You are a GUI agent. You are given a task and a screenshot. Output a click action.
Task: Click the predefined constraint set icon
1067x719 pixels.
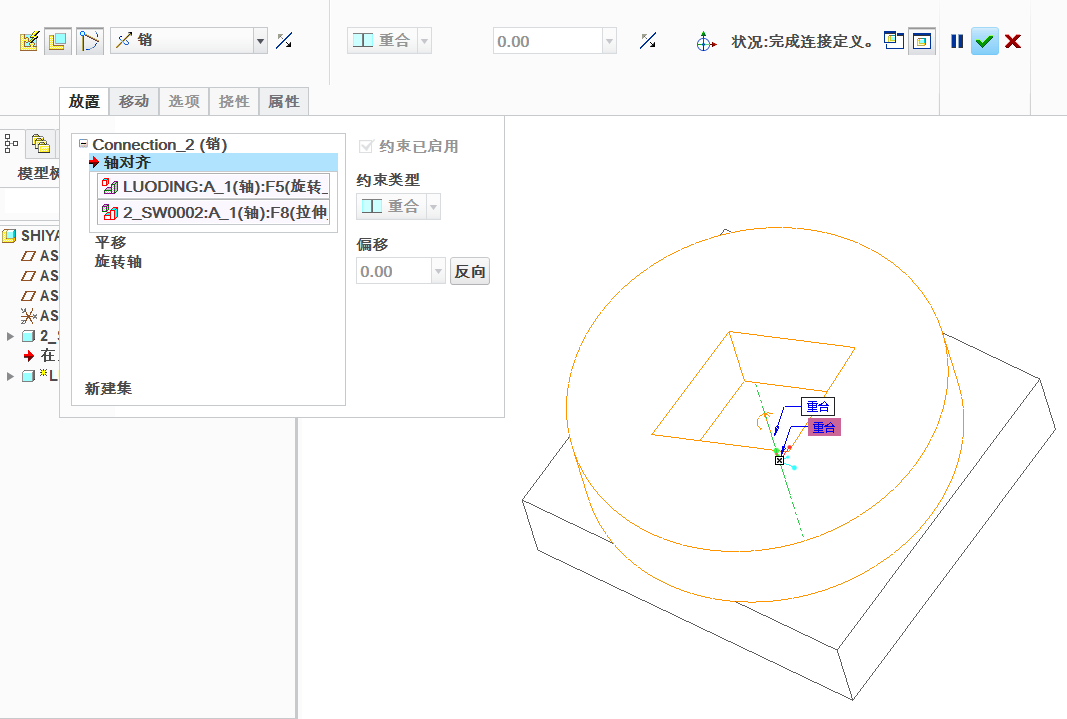pyautogui.click(x=58, y=41)
